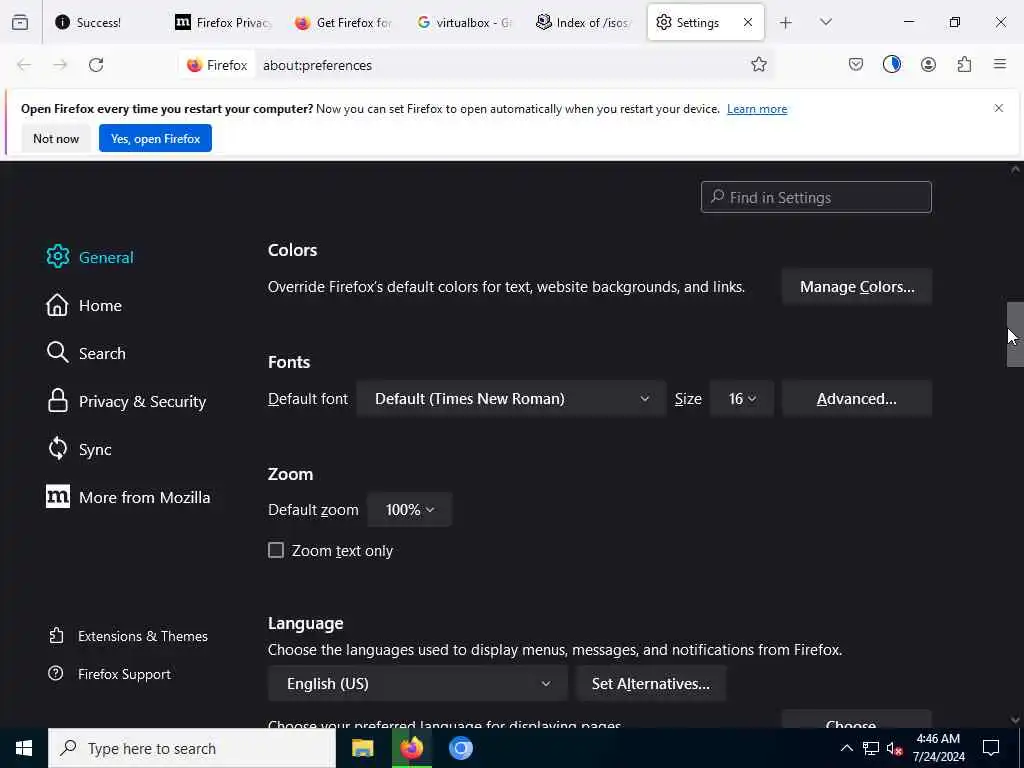Open Firefox Support link

point(110,674)
